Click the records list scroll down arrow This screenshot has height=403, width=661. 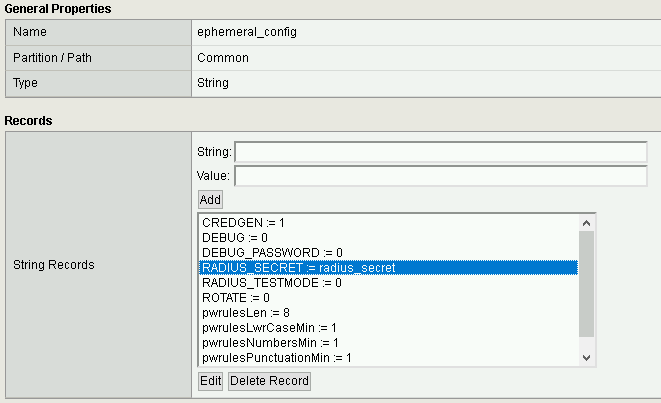tap(586, 358)
